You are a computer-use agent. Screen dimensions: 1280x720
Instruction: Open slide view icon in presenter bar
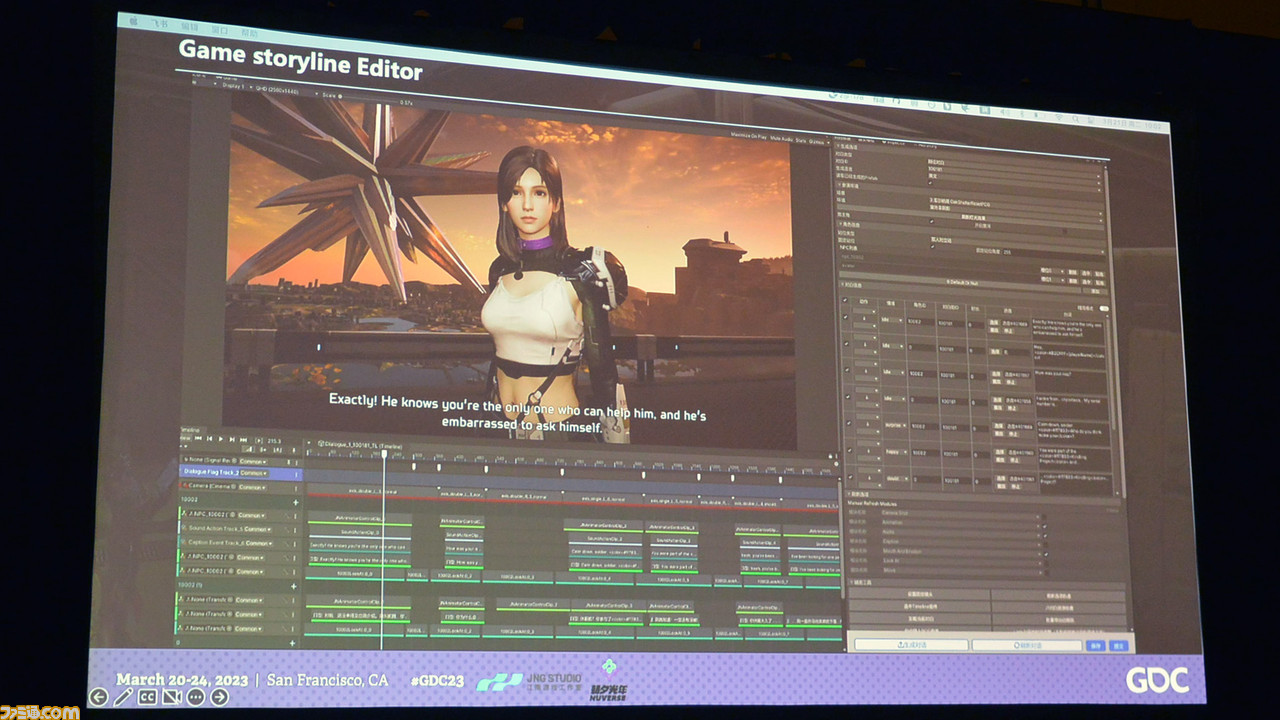(x=171, y=697)
